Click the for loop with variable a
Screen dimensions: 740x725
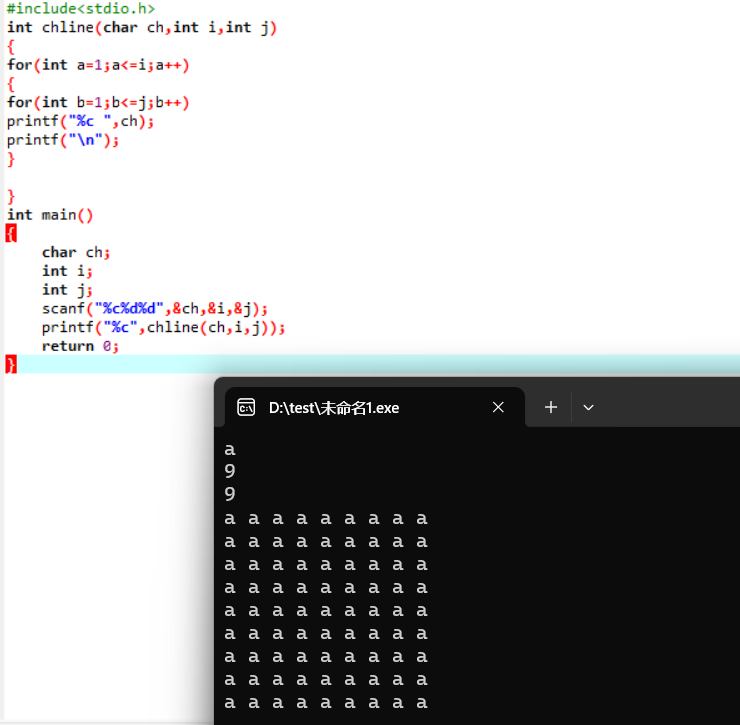(x=98, y=65)
